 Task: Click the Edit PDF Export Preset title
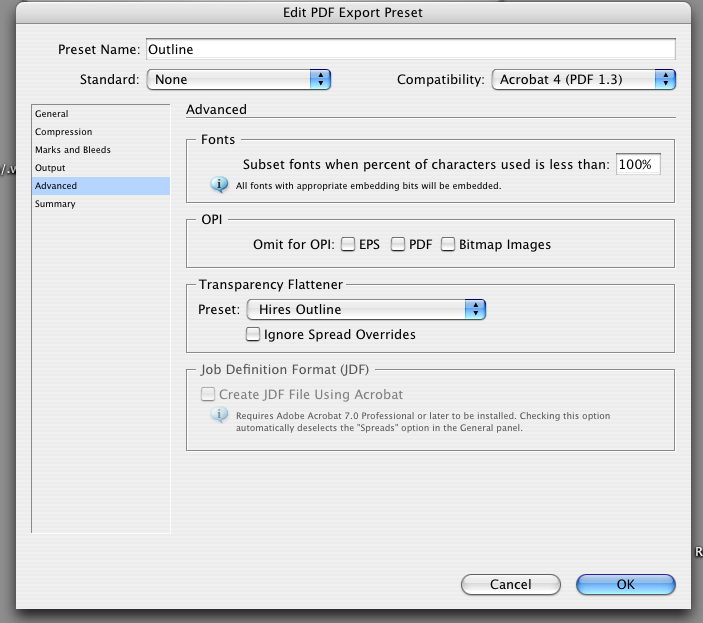tap(353, 13)
